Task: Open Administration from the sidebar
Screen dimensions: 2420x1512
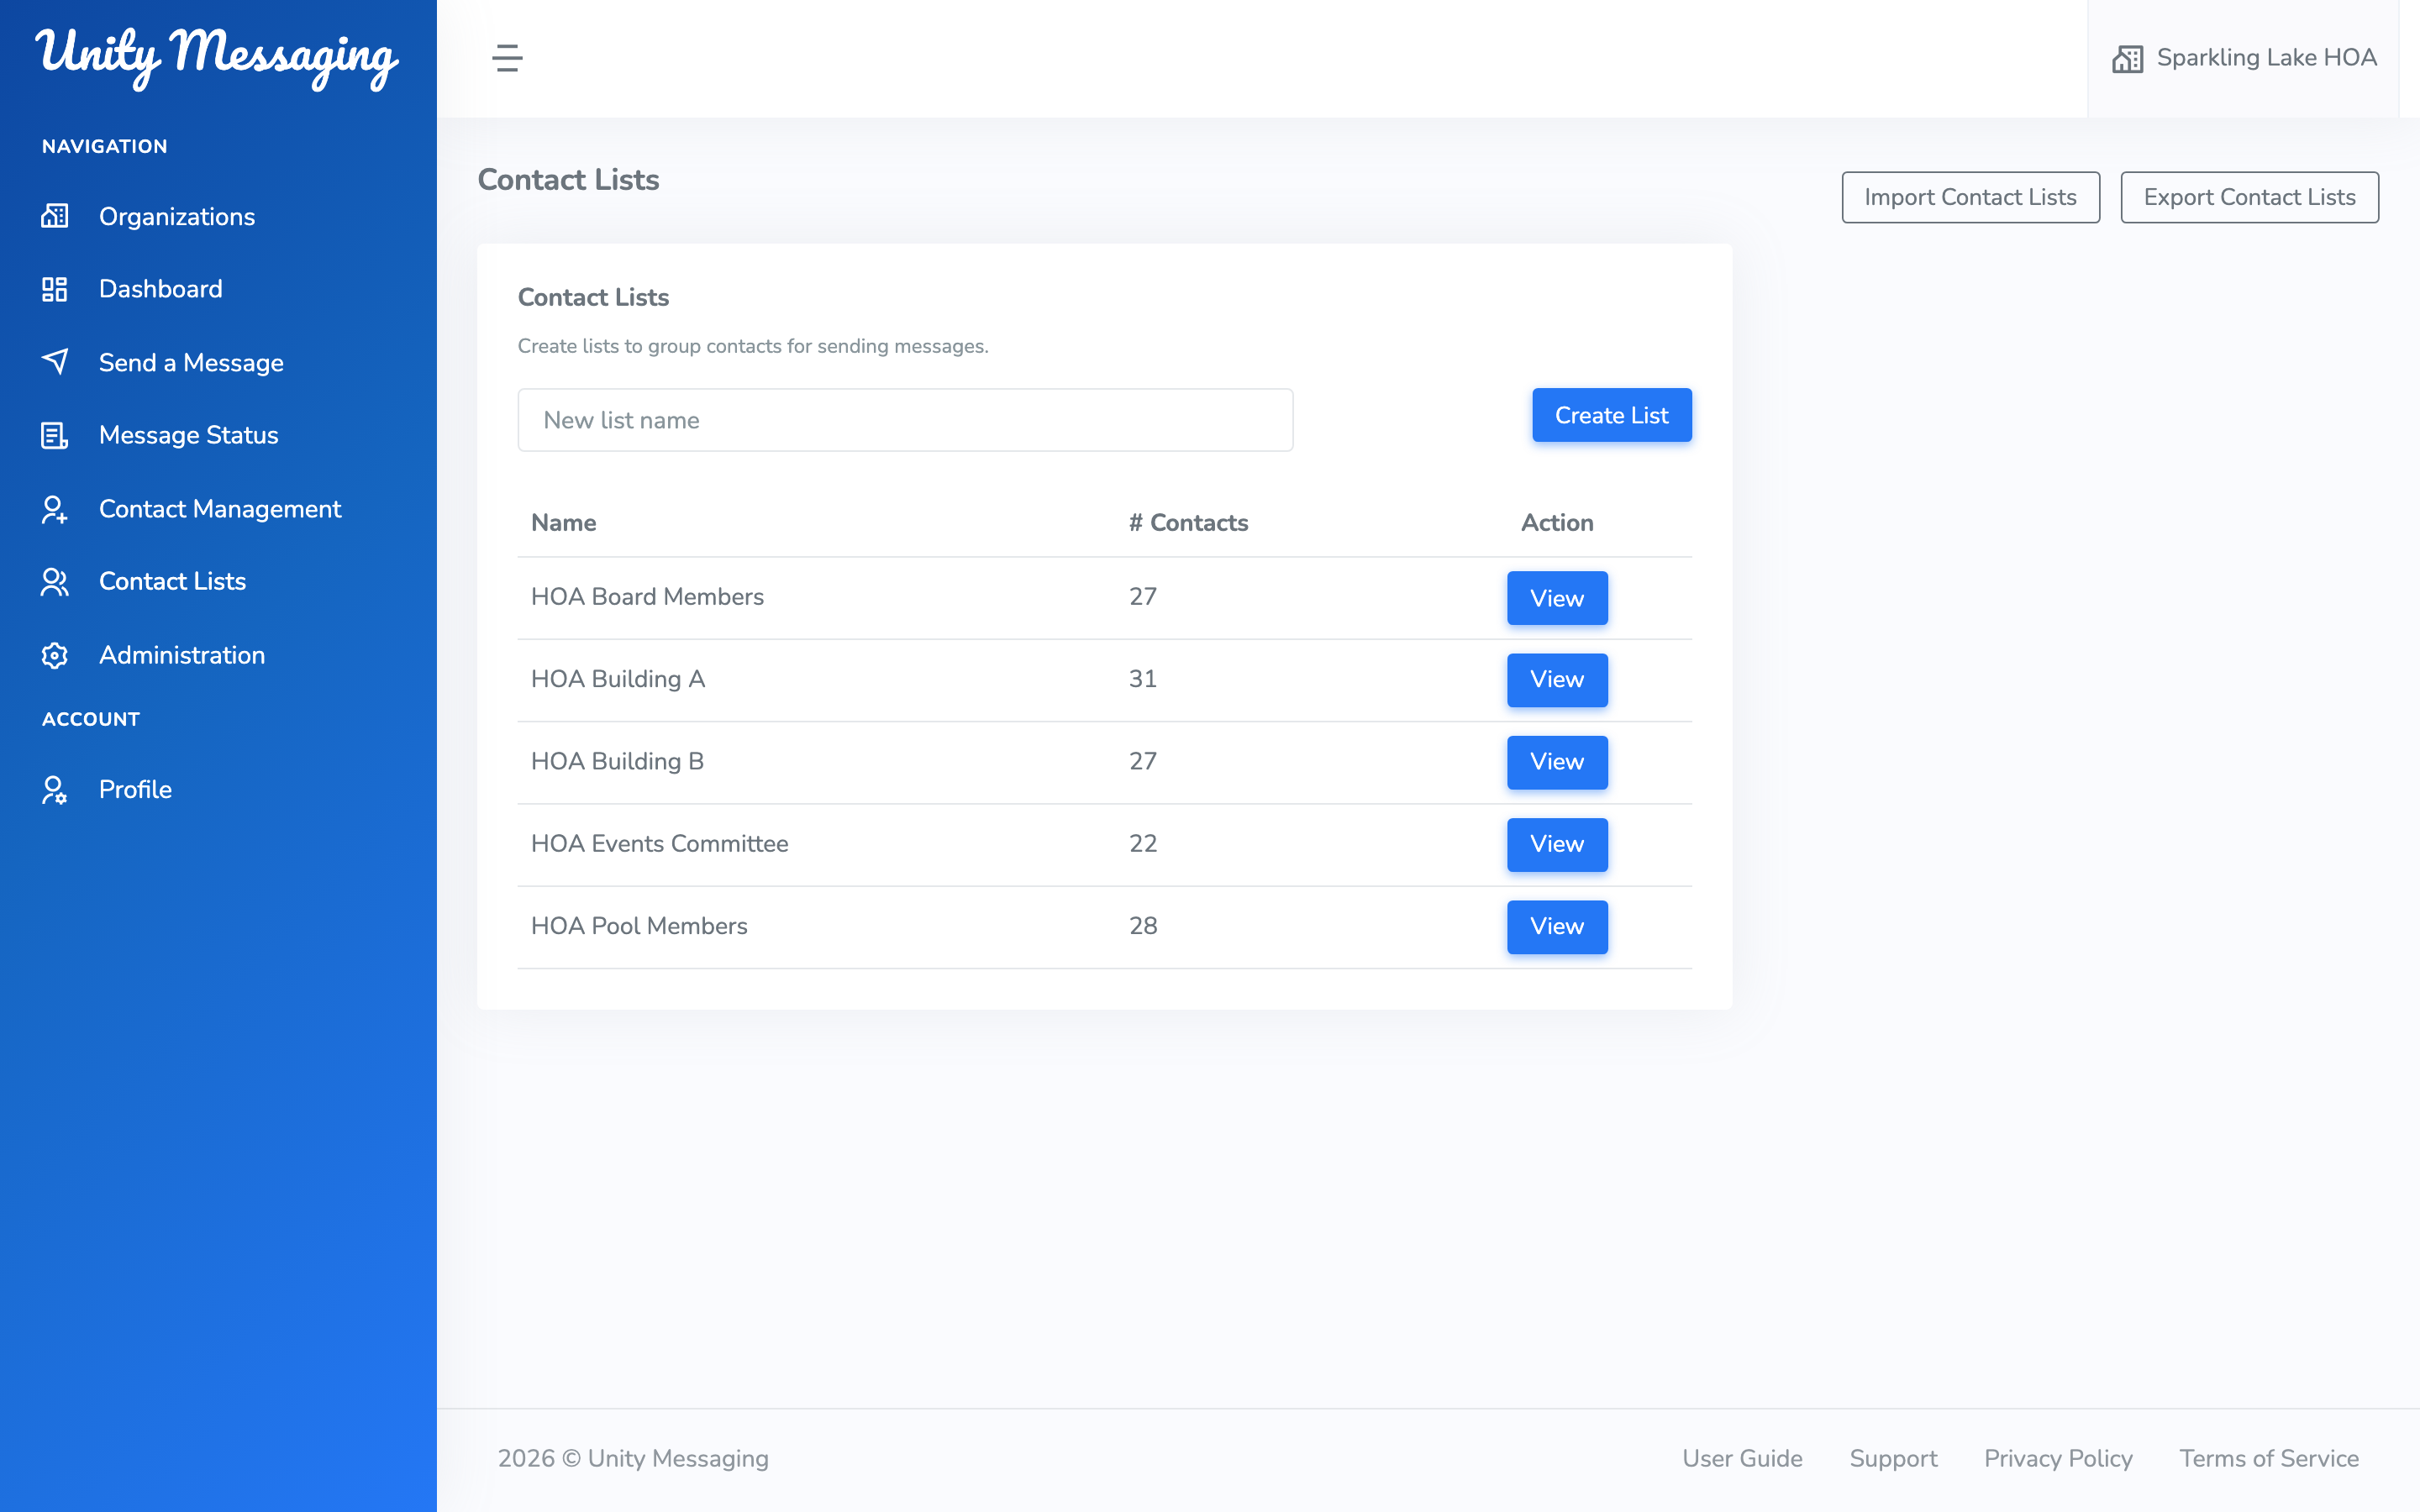Action: (182, 655)
